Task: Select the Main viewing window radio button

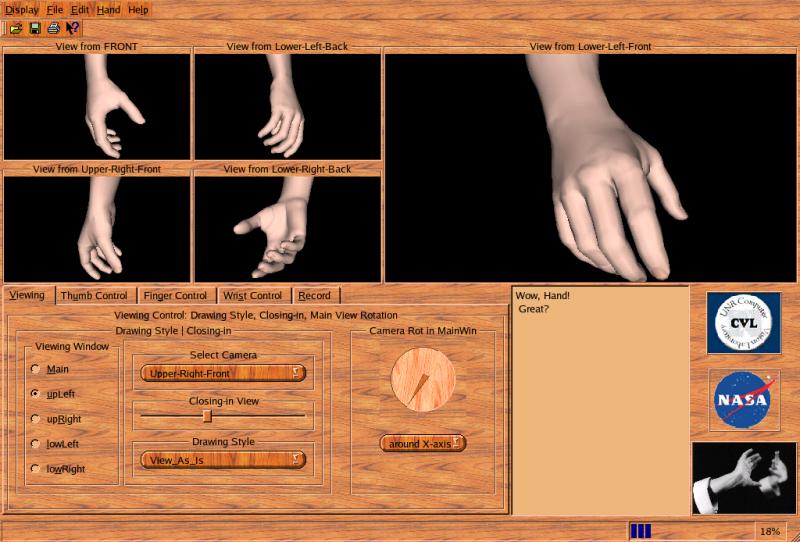Action: [x=35, y=368]
